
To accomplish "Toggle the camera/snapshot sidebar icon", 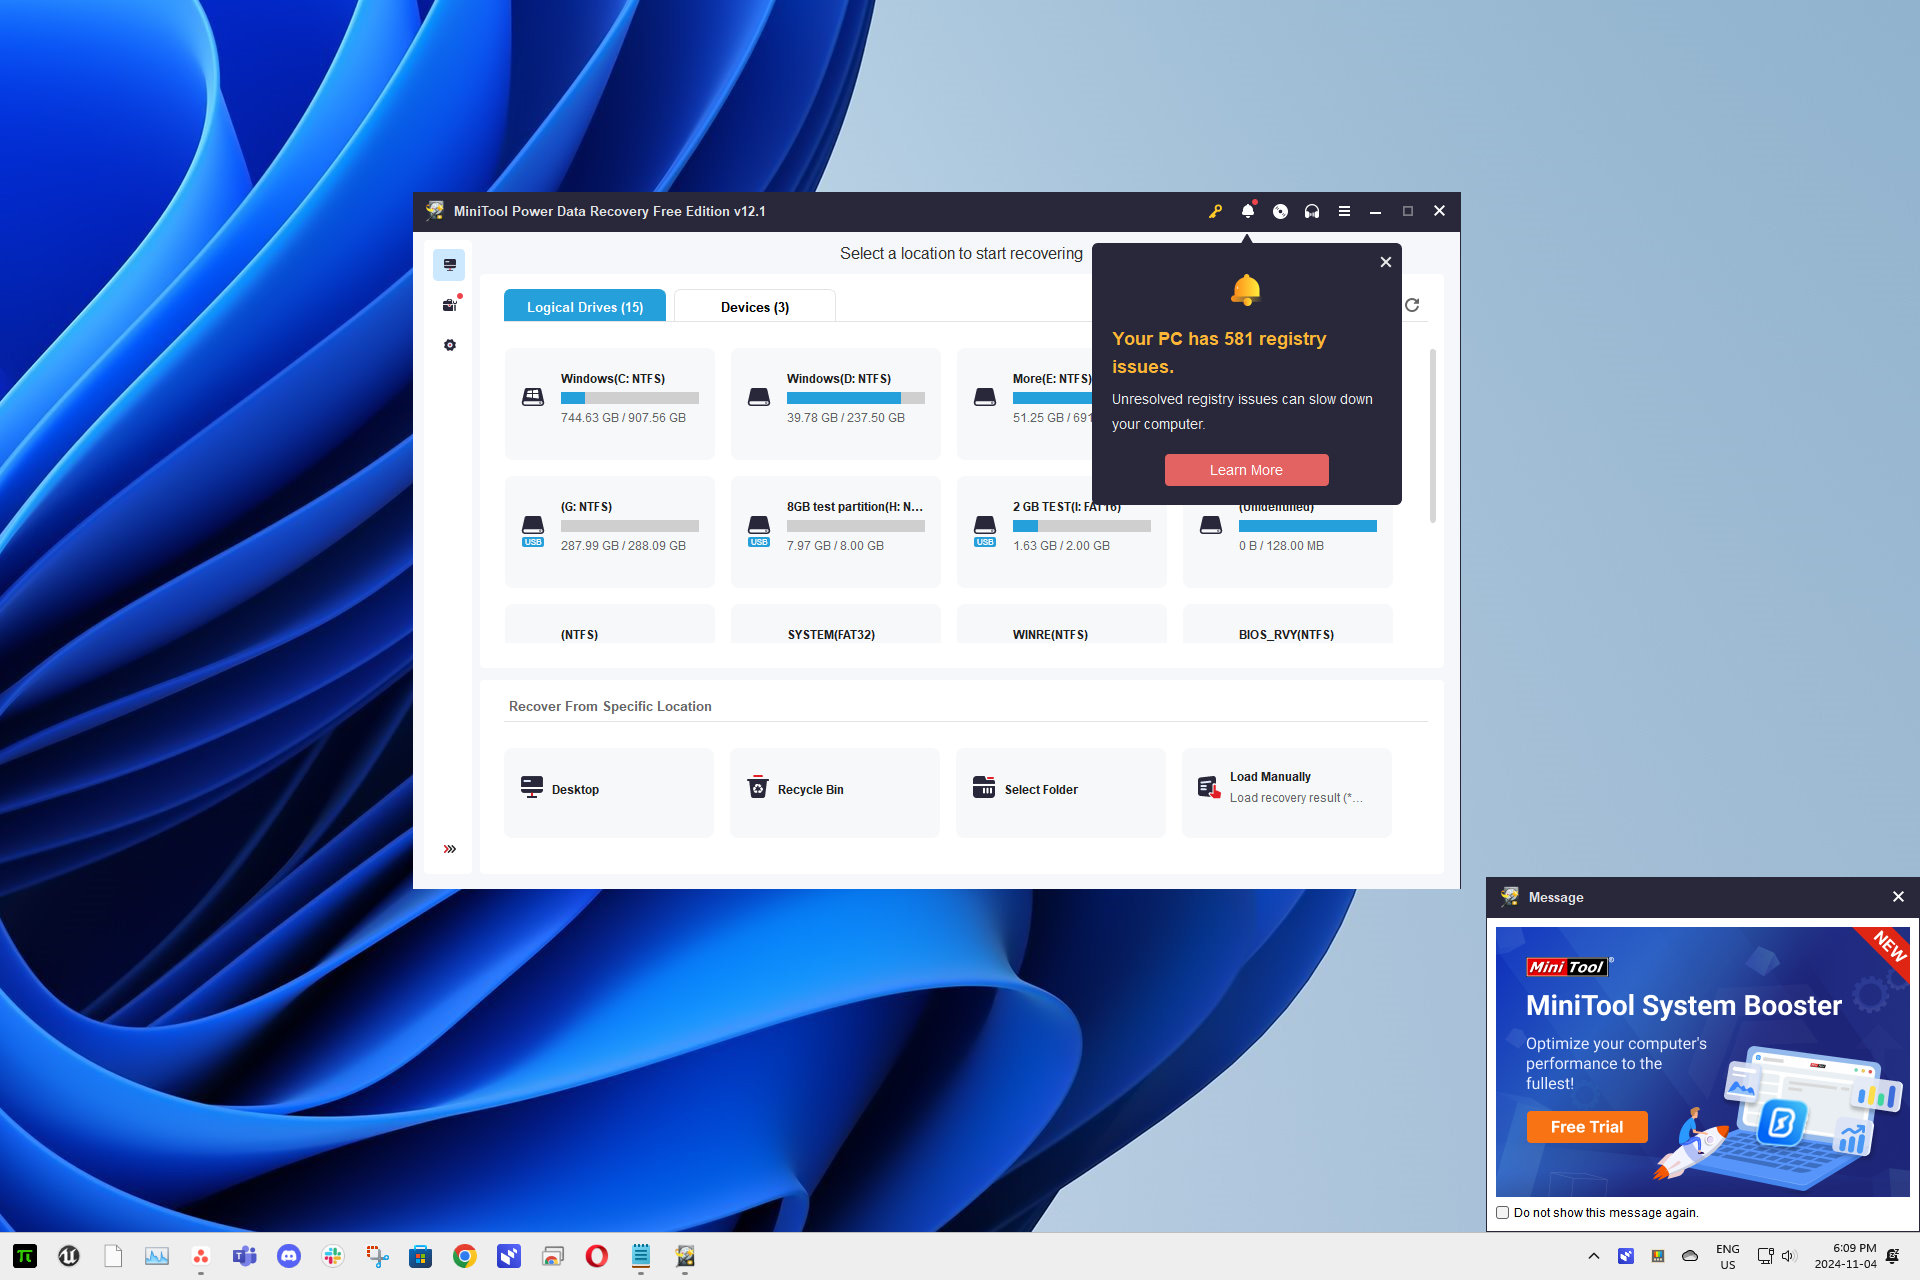I will pos(449,303).
